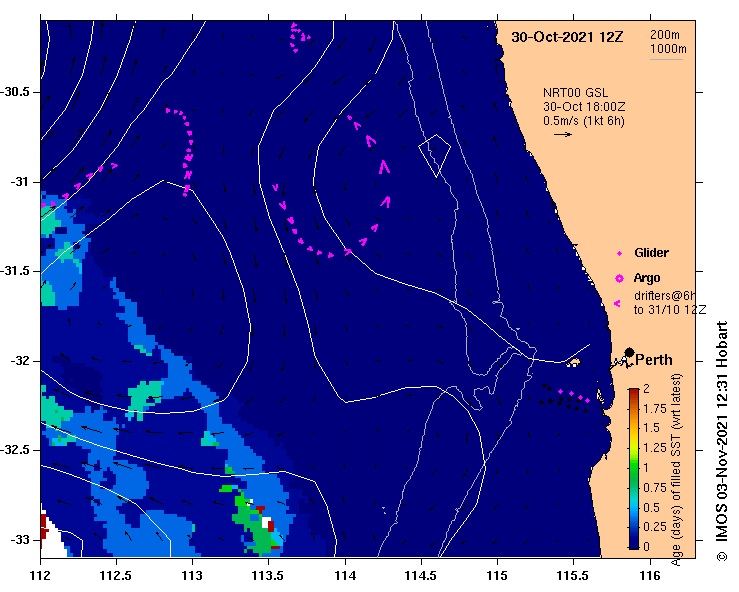This screenshot has height=592, width=739.
Task: Click the colorbar tick label 0.25
Action: coord(655,527)
